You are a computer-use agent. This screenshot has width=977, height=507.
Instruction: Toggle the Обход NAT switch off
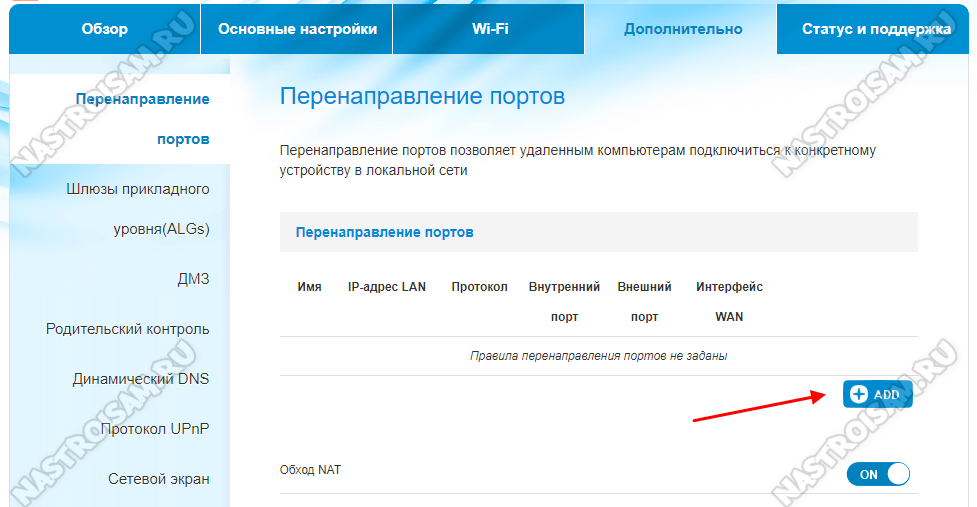[878, 475]
